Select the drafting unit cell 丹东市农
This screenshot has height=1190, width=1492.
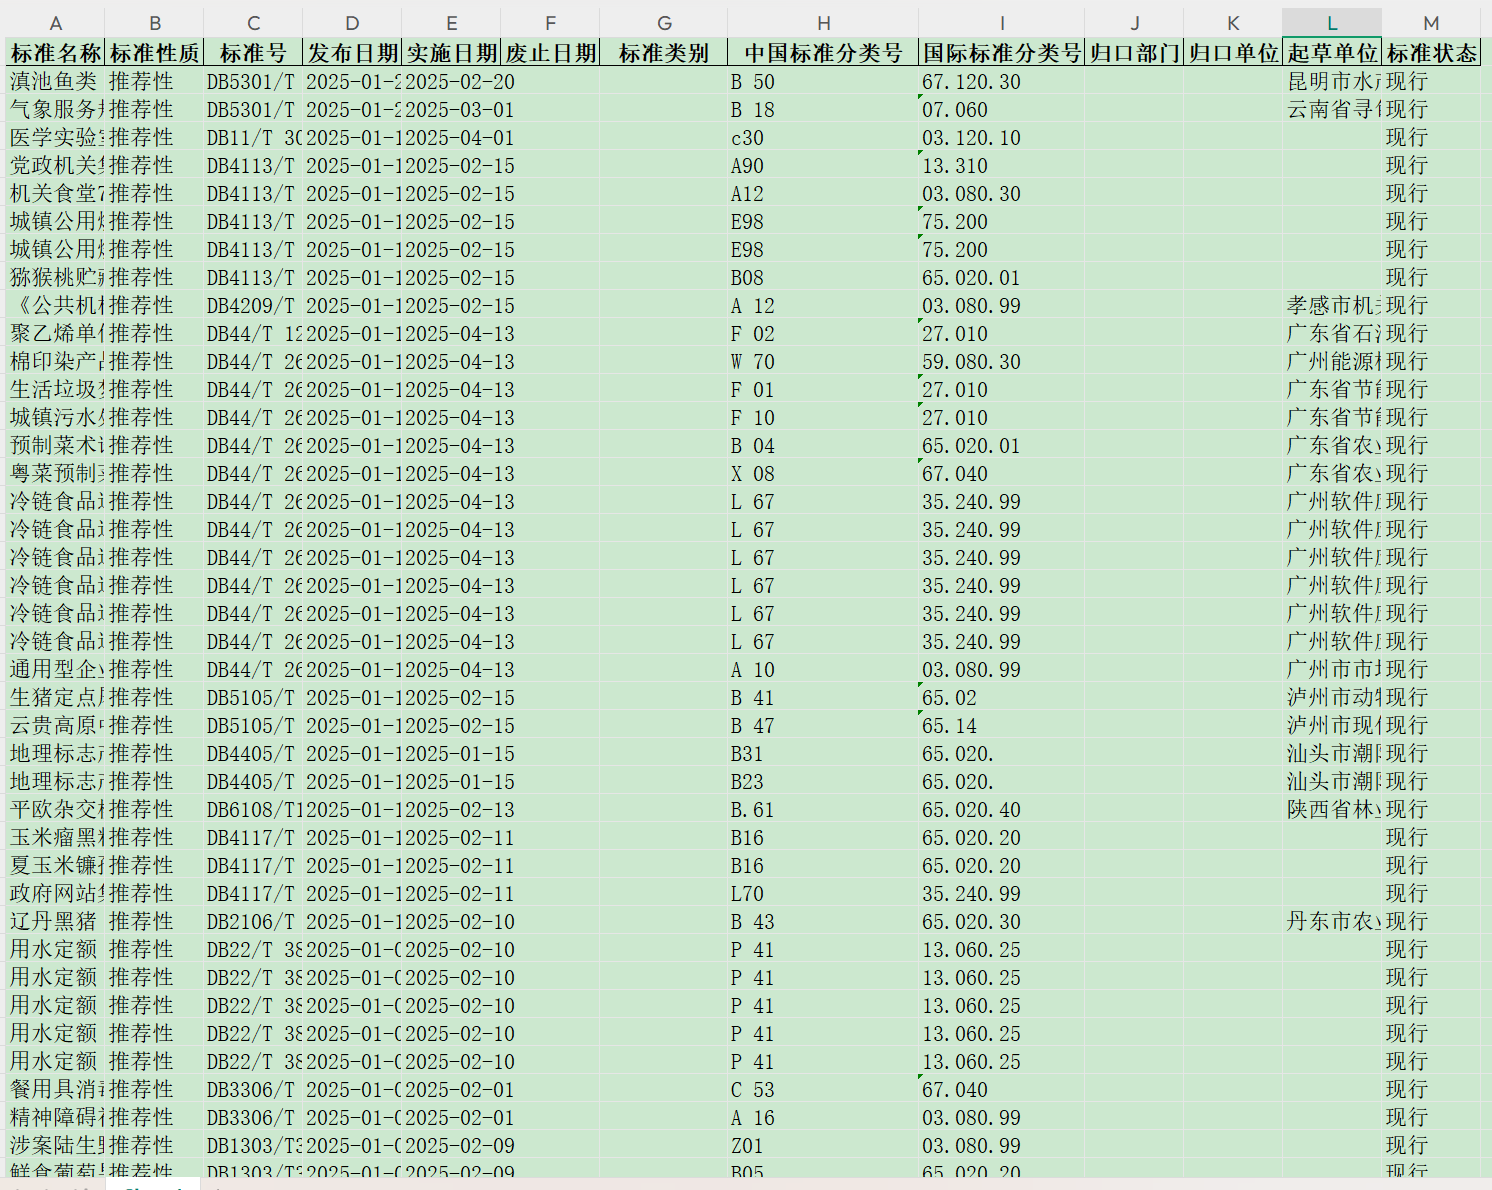pyautogui.click(x=1332, y=921)
